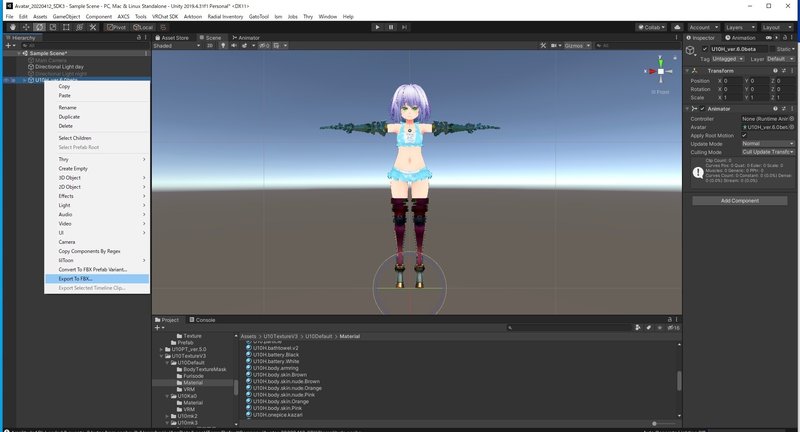Open the VRChat SDK menu
800x432 pixels.
point(165,16)
